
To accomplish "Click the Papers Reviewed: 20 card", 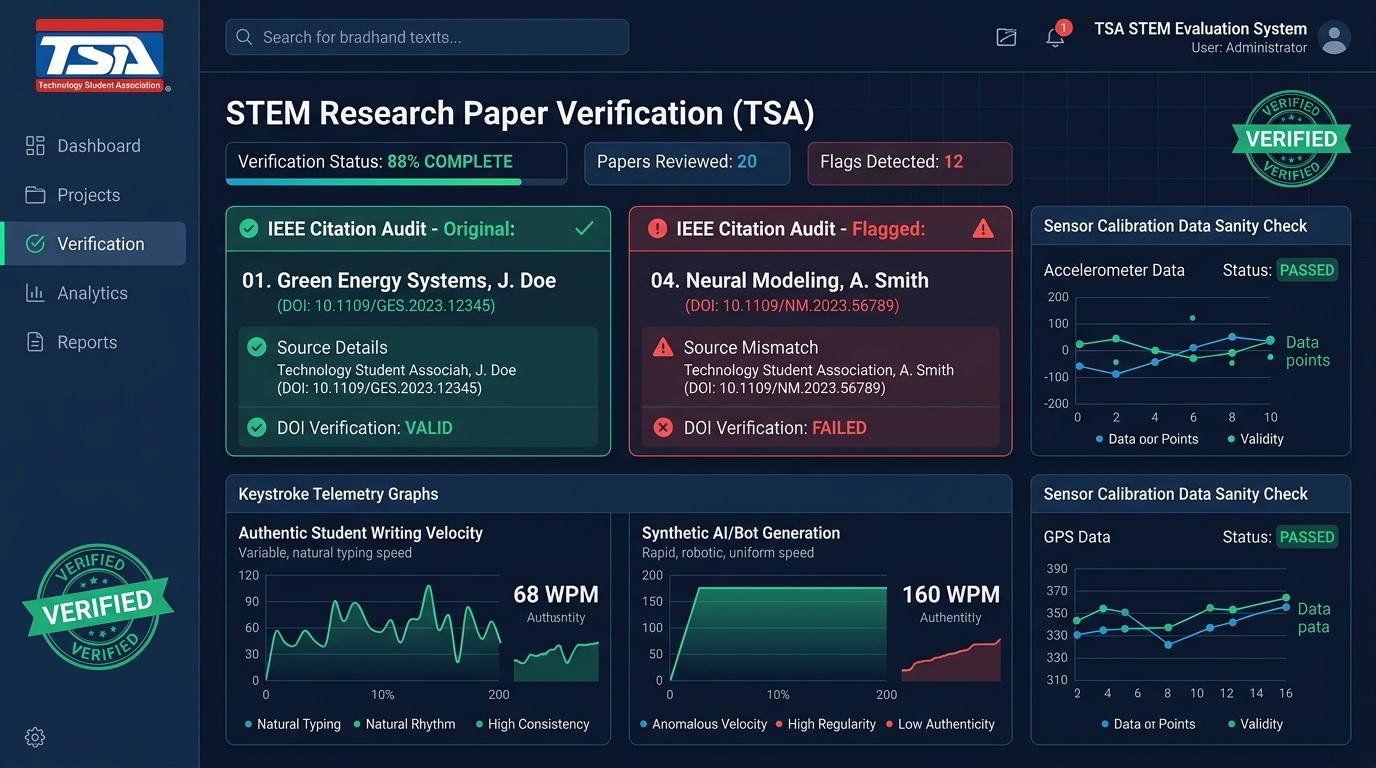I will (x=687, y=164).
